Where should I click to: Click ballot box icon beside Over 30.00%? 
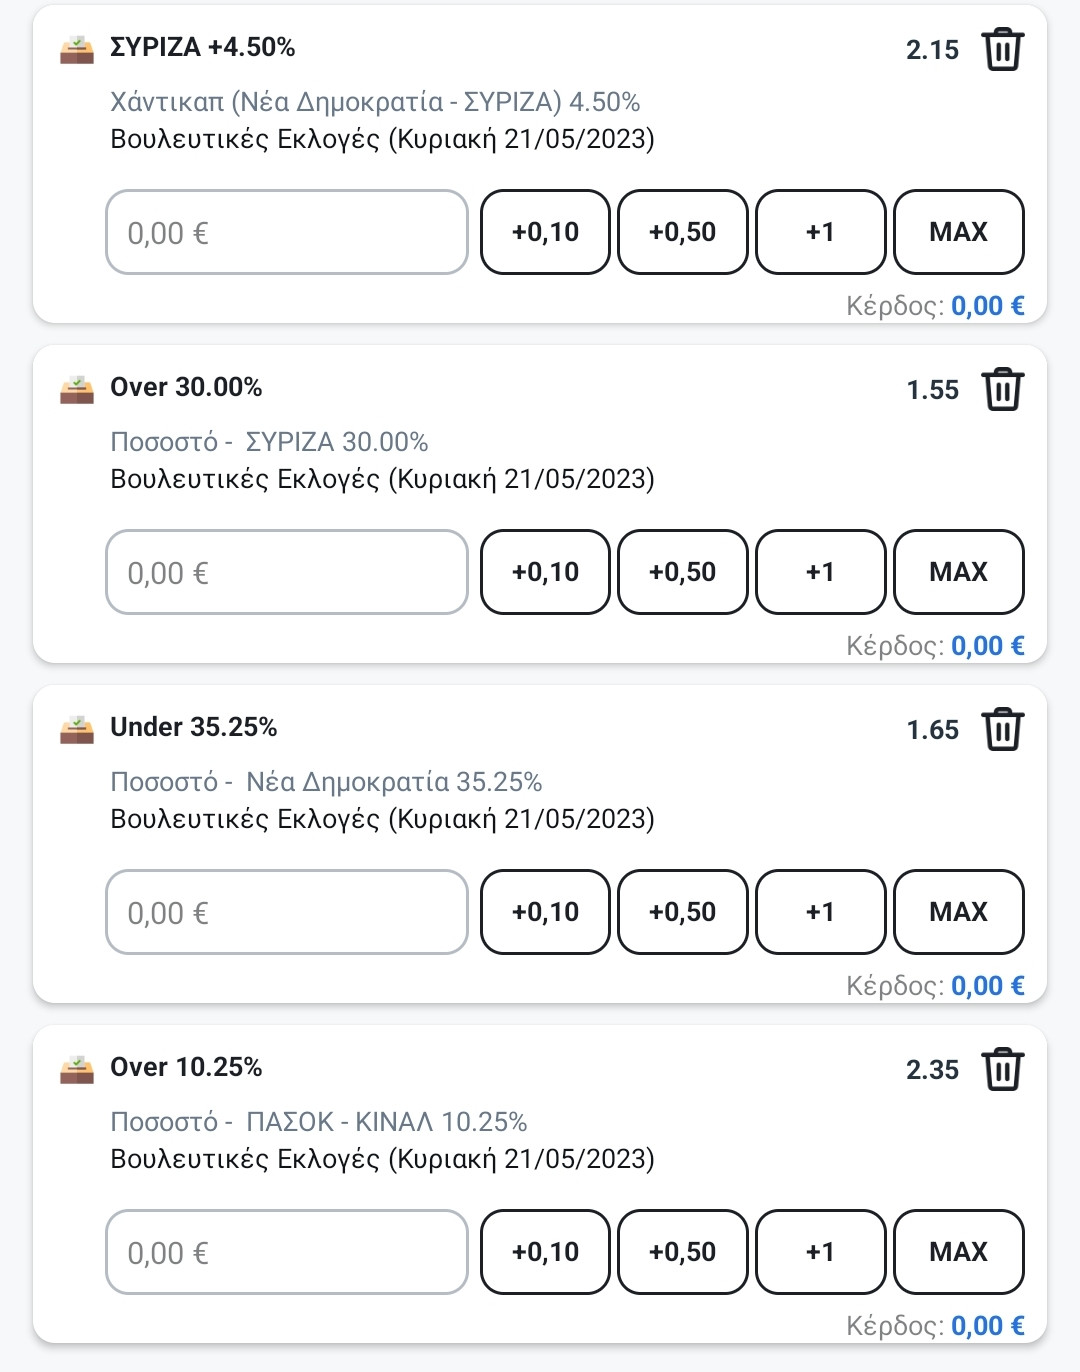tap(77, 389)
